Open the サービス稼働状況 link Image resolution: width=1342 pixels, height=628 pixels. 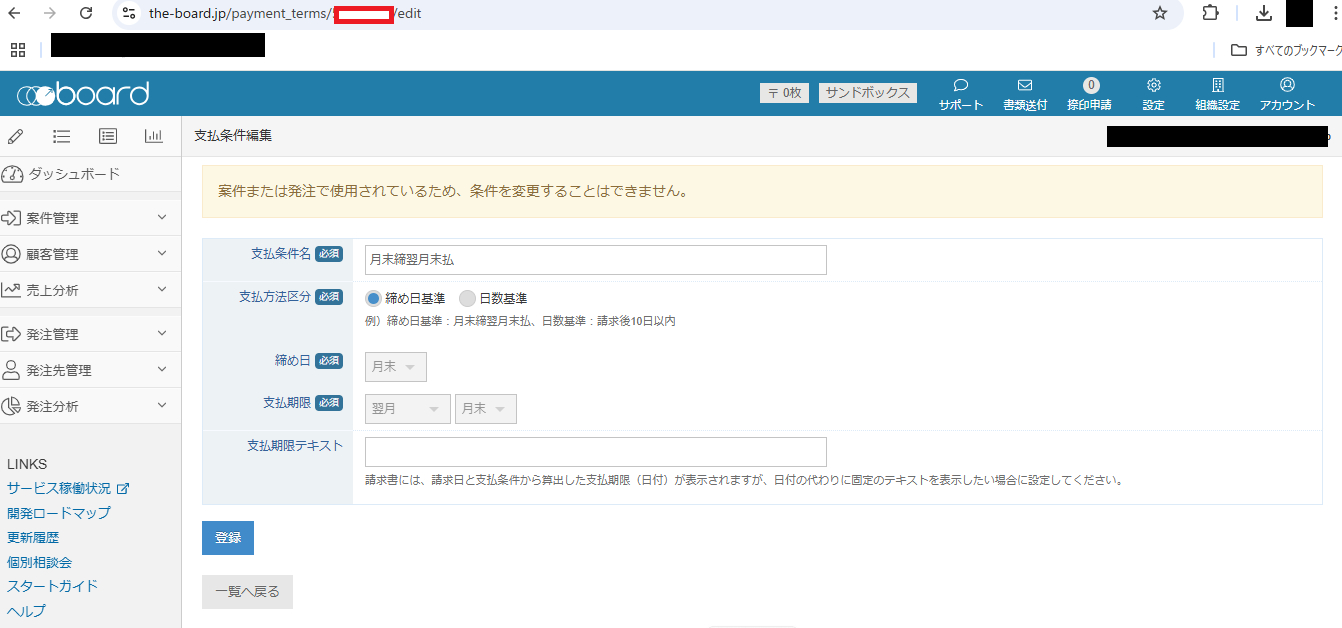59,489
